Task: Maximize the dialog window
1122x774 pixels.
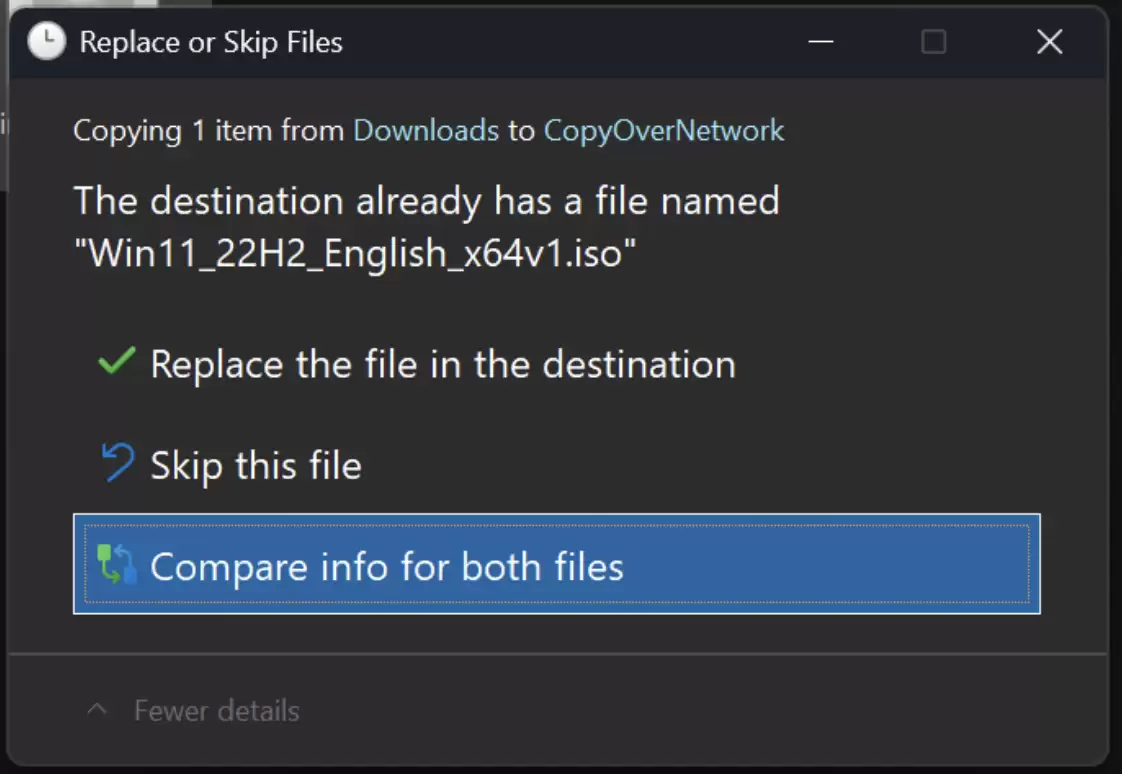Action: pyautogui.click(x=933, y=42)
